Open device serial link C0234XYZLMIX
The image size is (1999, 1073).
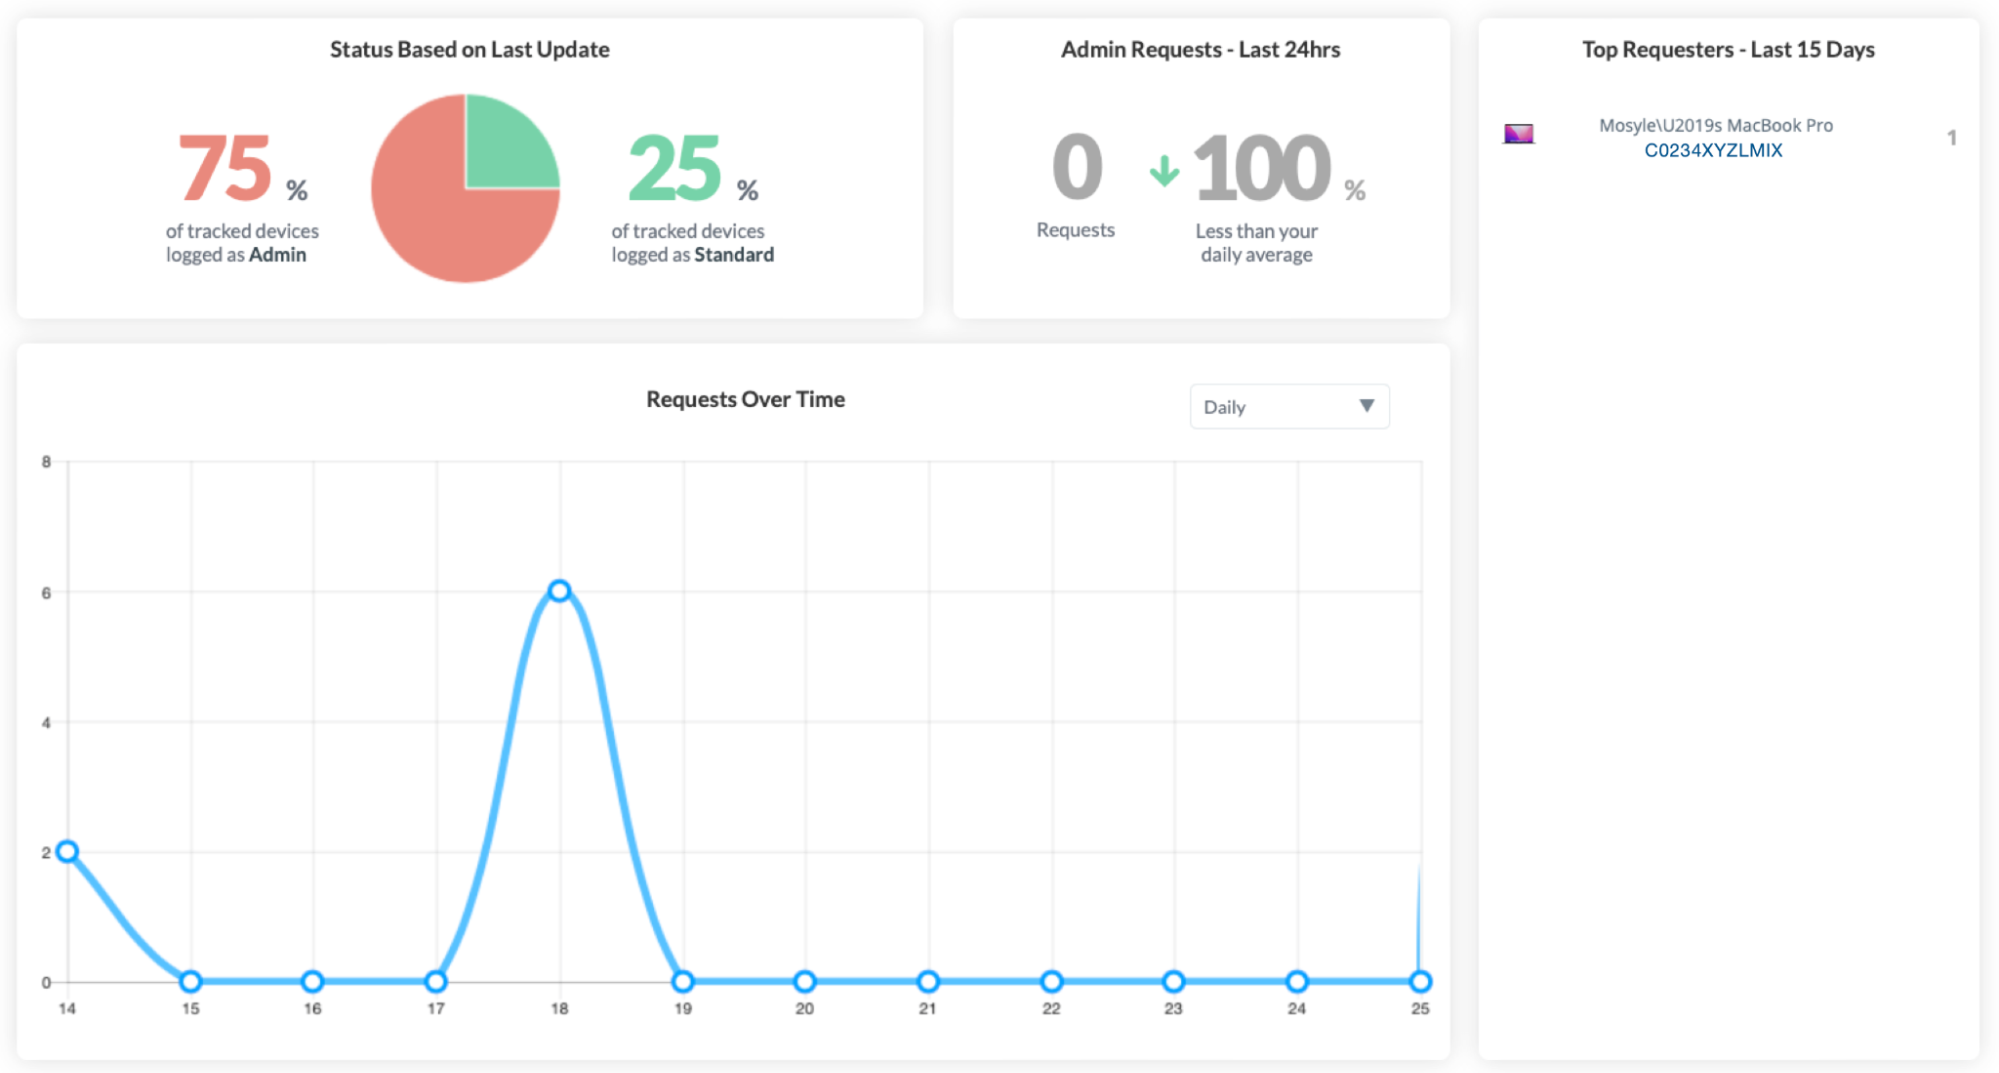pos(1713,151)
